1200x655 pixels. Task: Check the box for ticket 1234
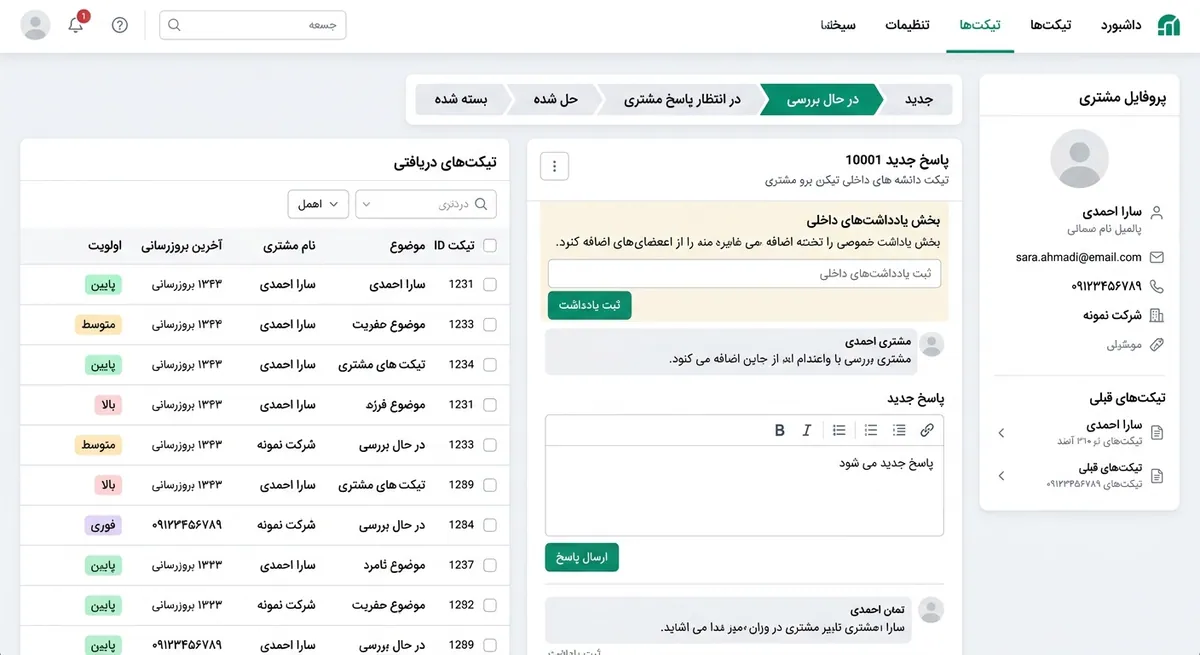[490, 365]
